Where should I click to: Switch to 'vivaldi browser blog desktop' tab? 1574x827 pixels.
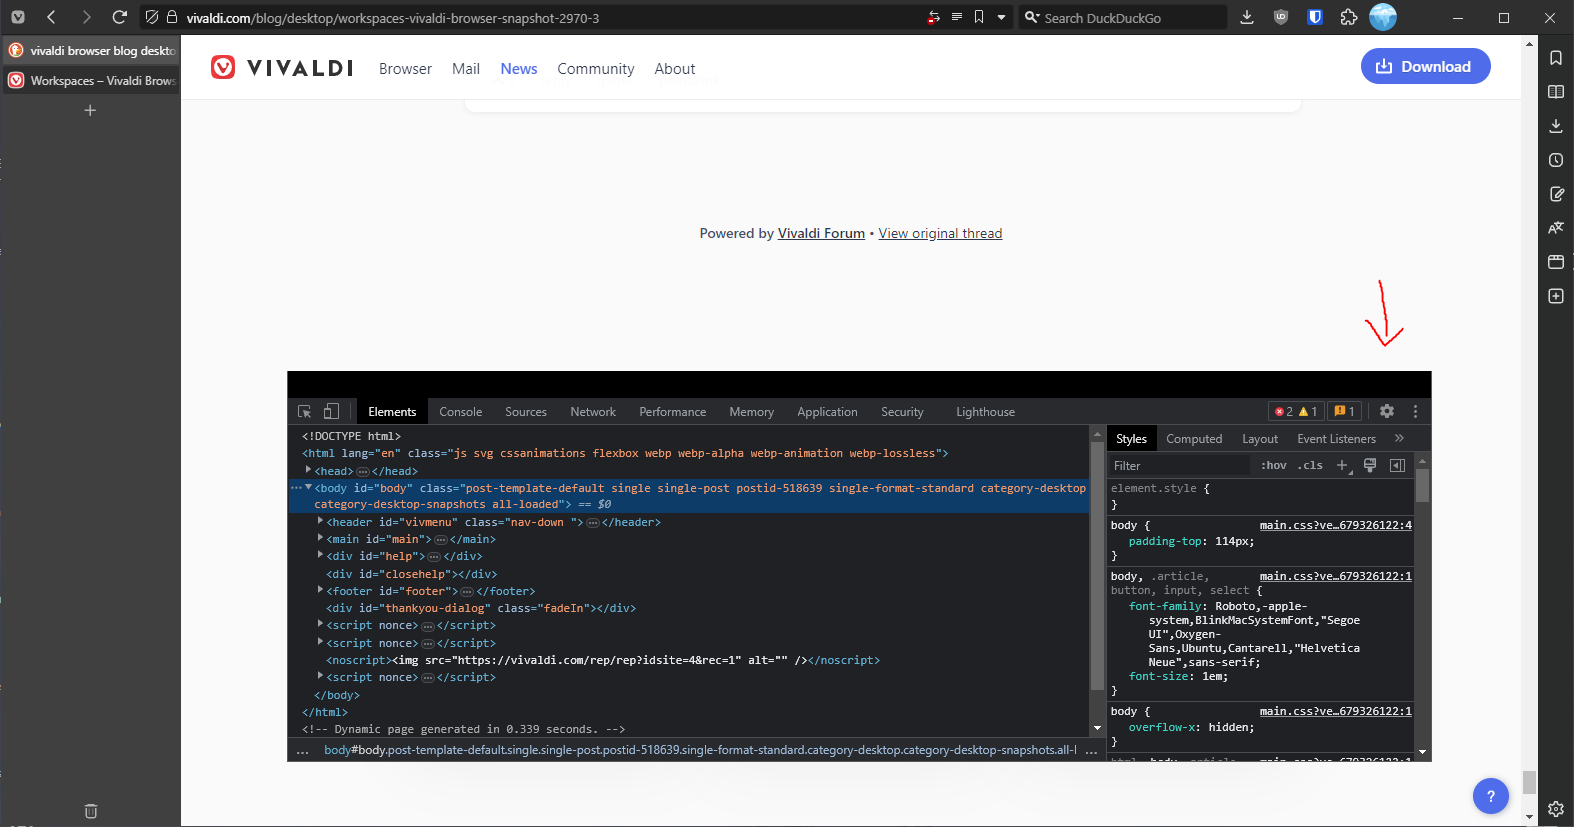pos(91,50)
